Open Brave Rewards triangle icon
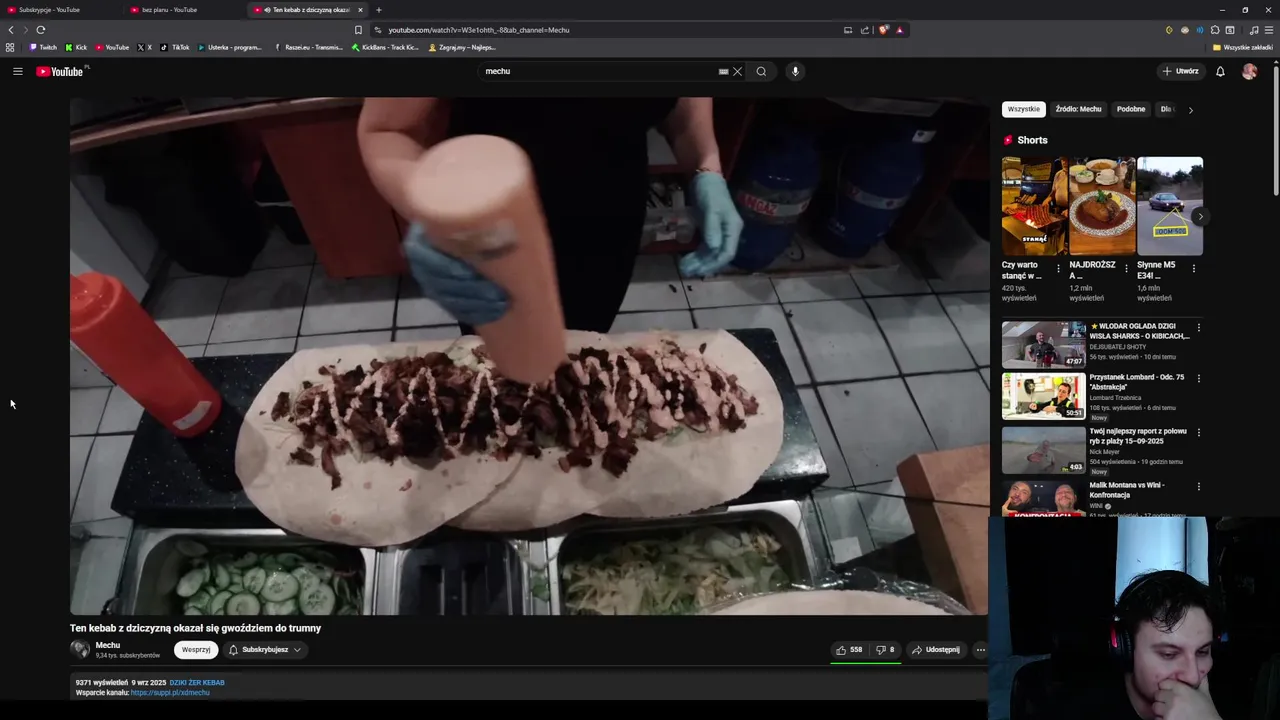Screen dimensions: 1280x720 (x=899, y=30)
